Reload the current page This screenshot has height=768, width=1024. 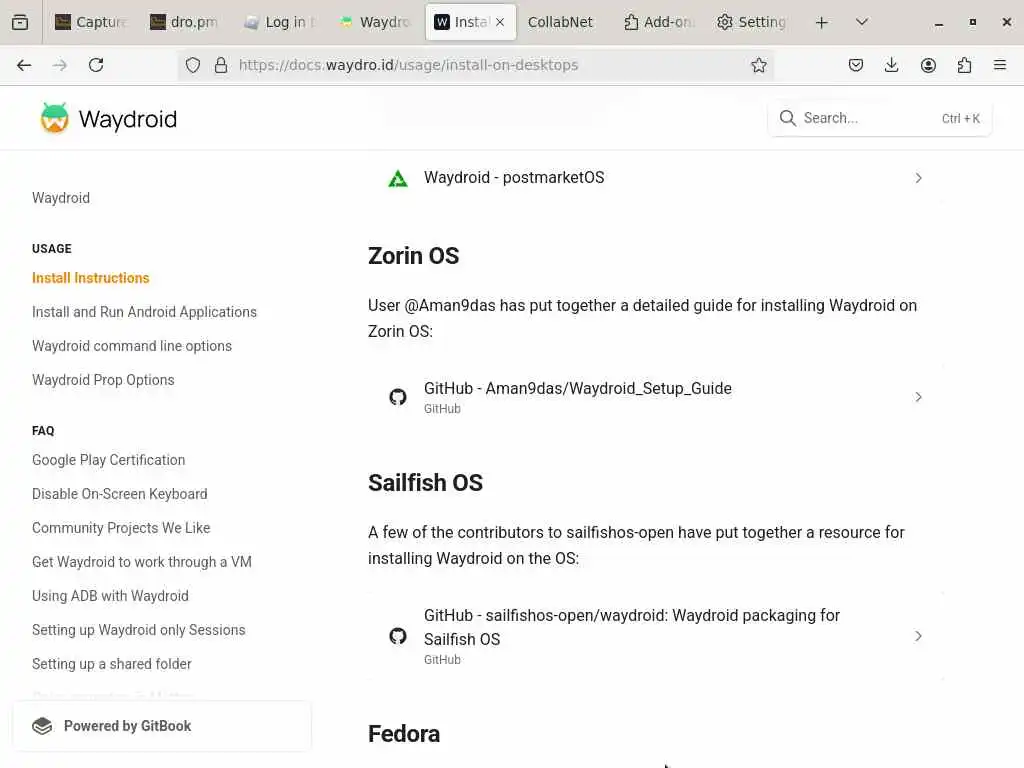point(96,65)
